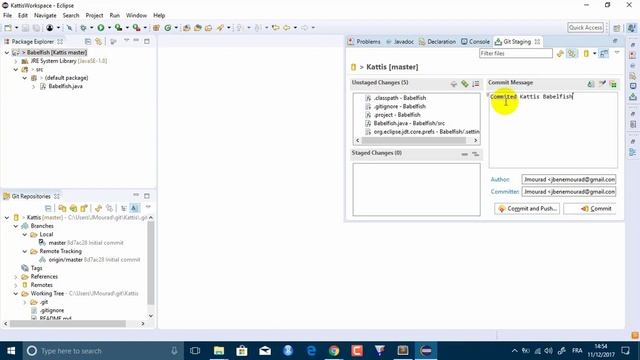Click Add selected files to index icon
Viewport: 640px width, 360px height.
point(453,84)
